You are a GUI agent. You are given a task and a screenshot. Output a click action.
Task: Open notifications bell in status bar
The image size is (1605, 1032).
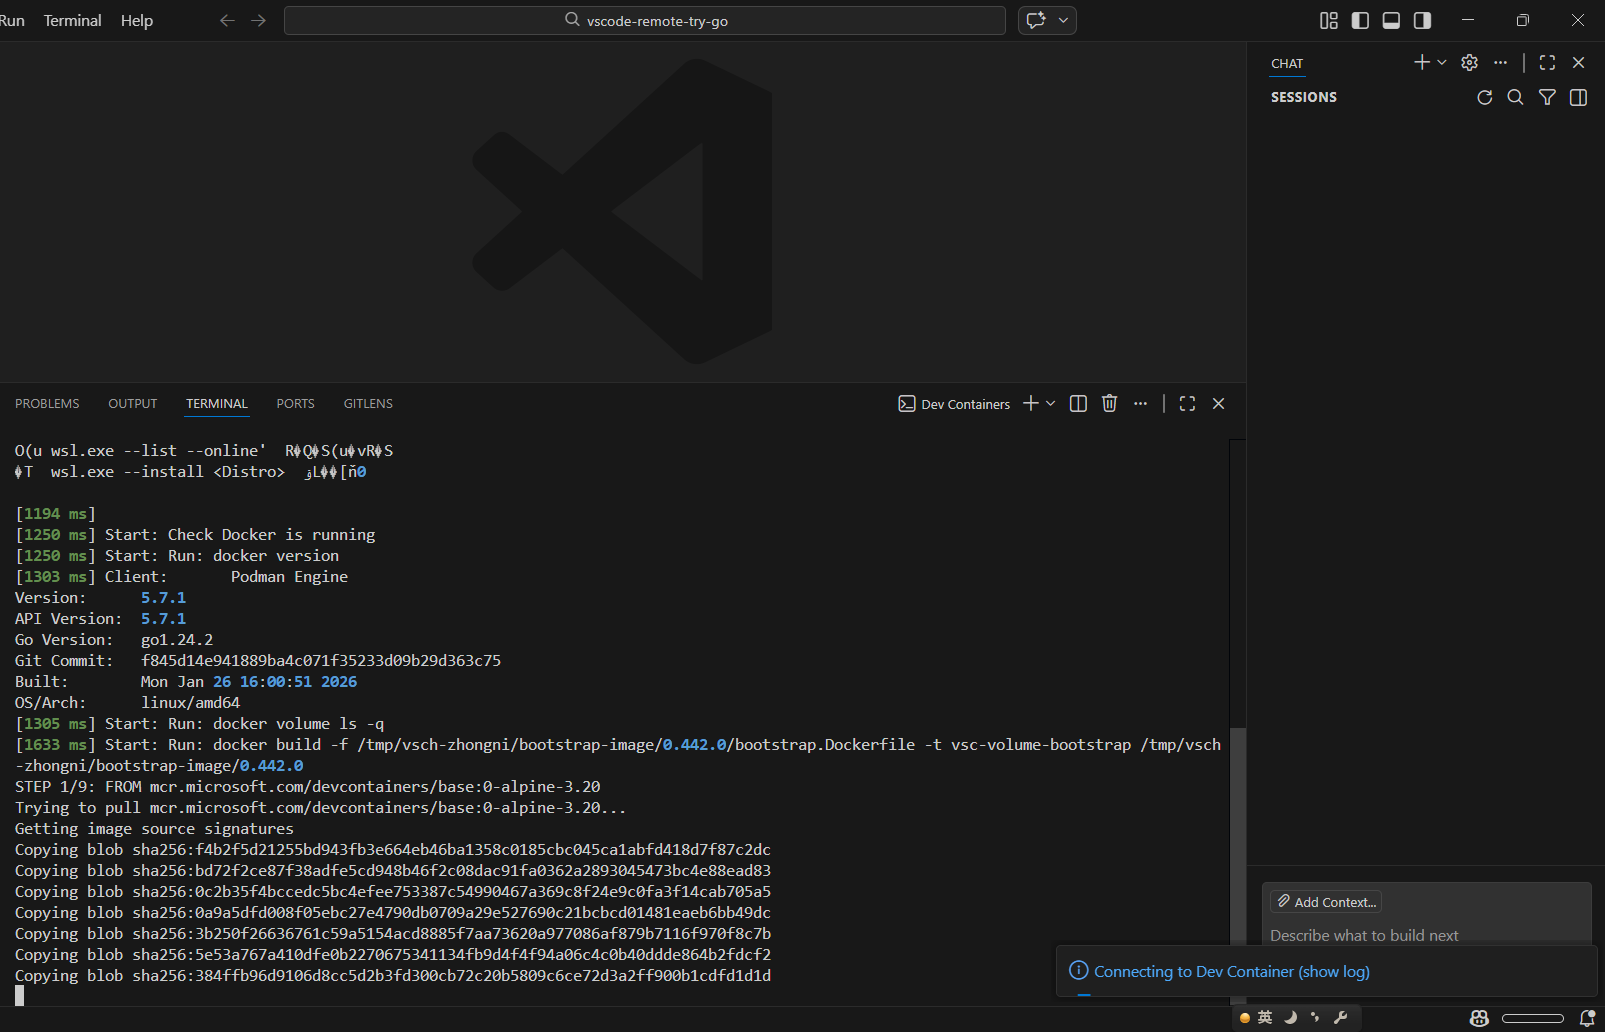click(x=1587, y=1018)
